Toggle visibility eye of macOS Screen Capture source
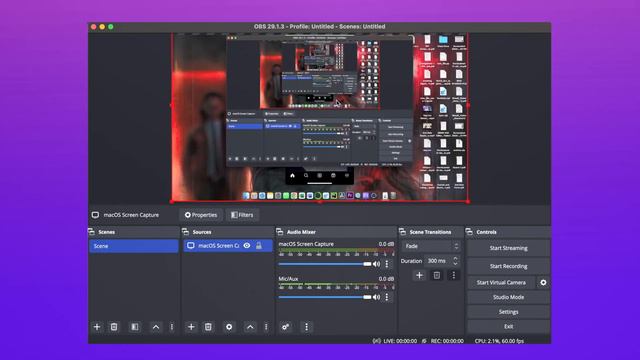 click(x=247, y=246)
